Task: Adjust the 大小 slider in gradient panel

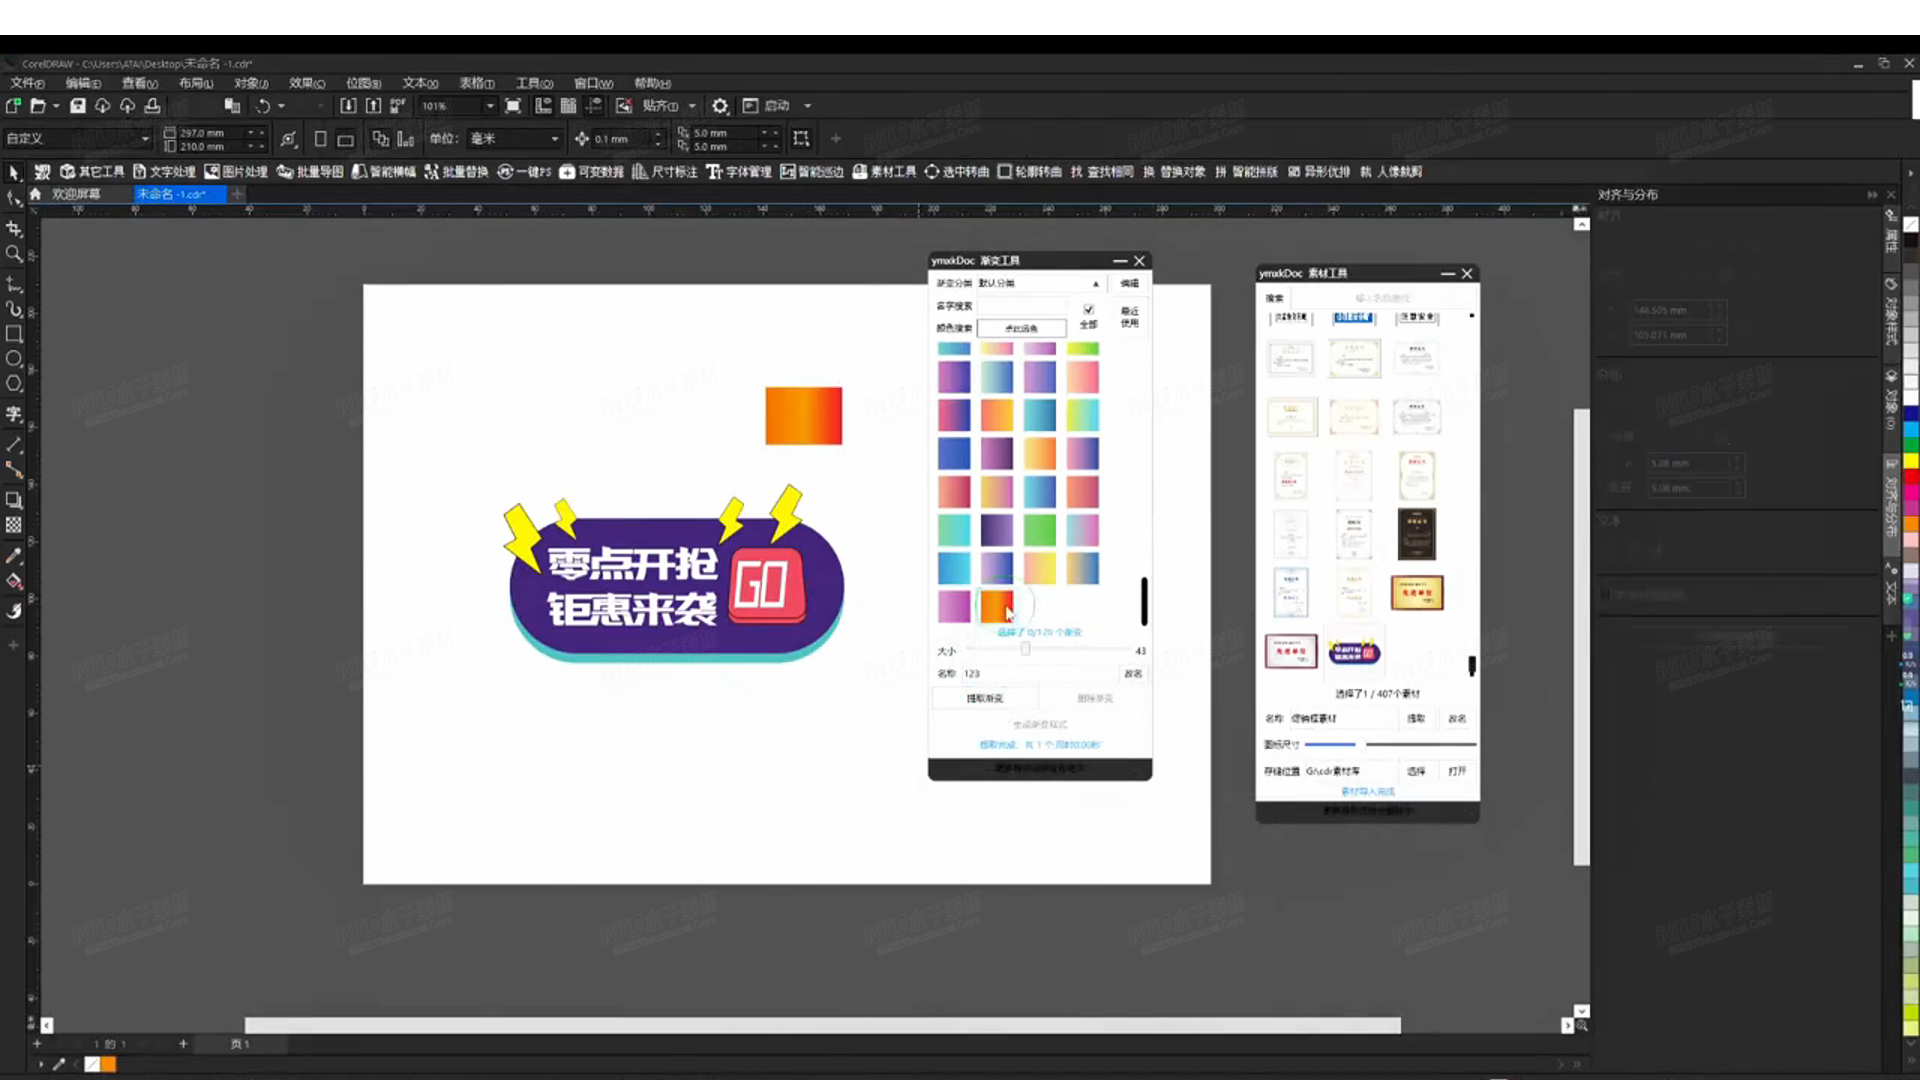Action: coord(1025,649)
